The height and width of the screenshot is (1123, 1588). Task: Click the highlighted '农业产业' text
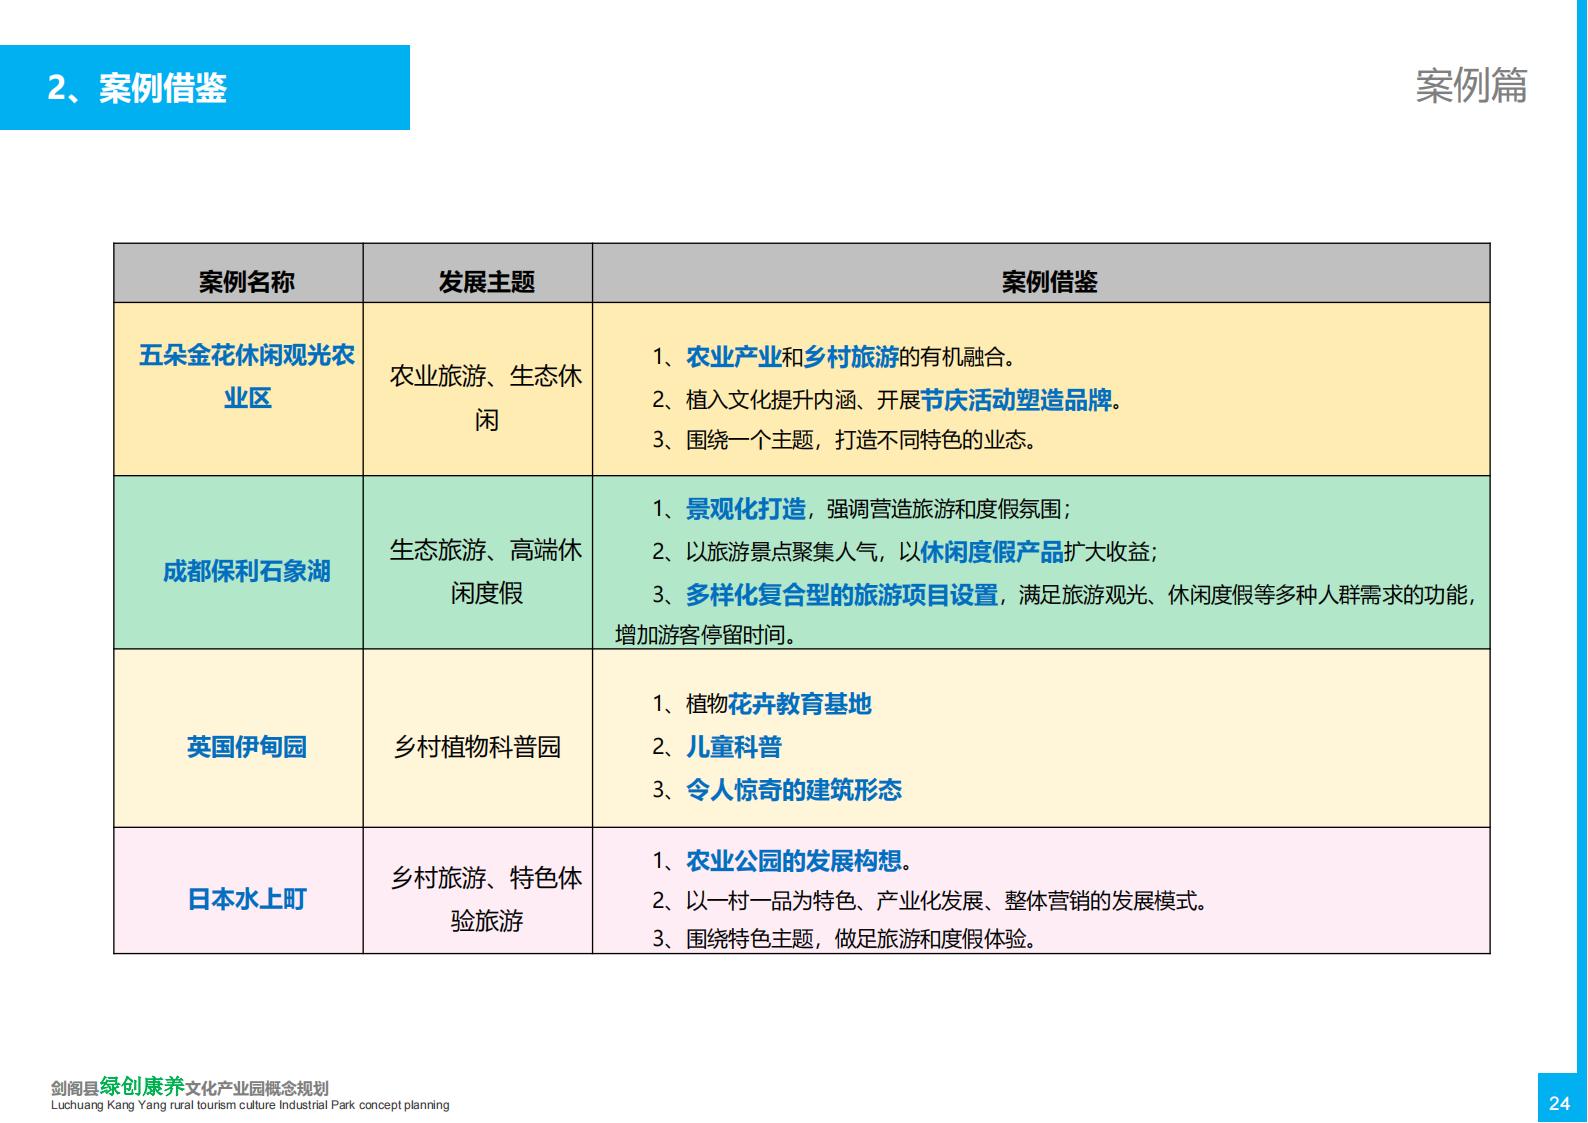[x=733, y=357]
